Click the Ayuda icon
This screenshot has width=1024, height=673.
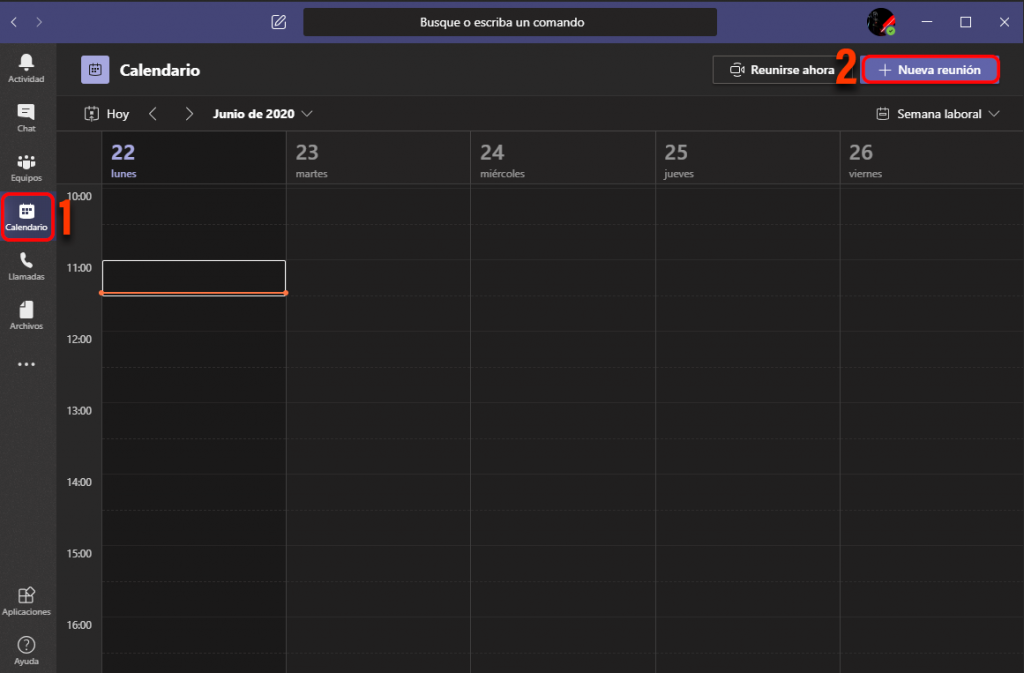25,650
